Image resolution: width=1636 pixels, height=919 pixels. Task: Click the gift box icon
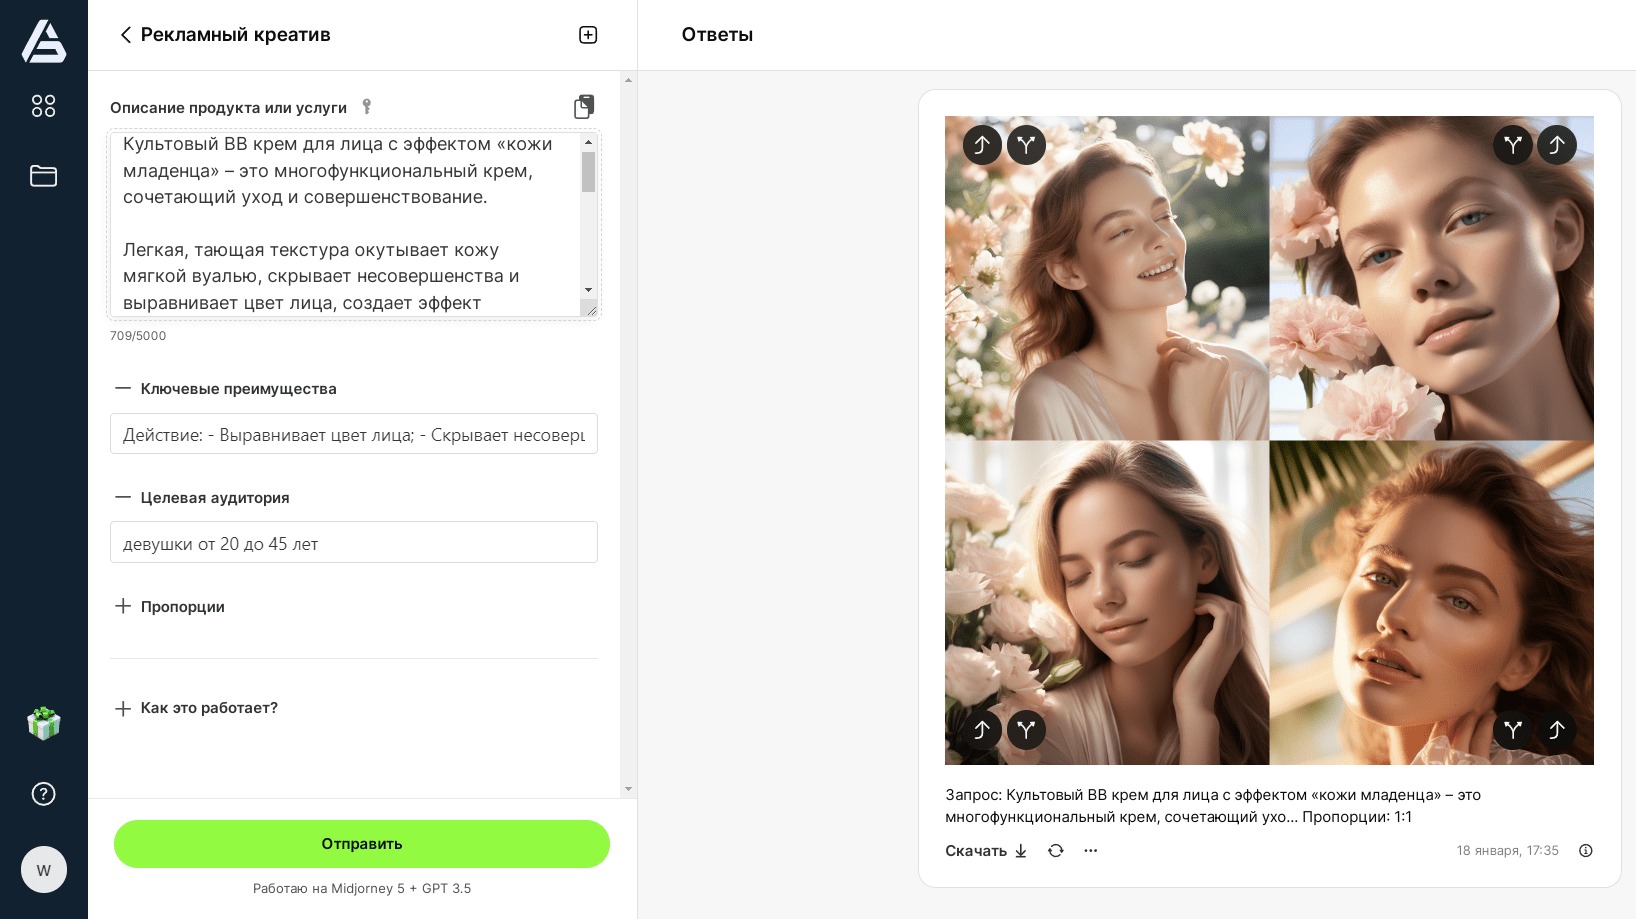[44, 723]
